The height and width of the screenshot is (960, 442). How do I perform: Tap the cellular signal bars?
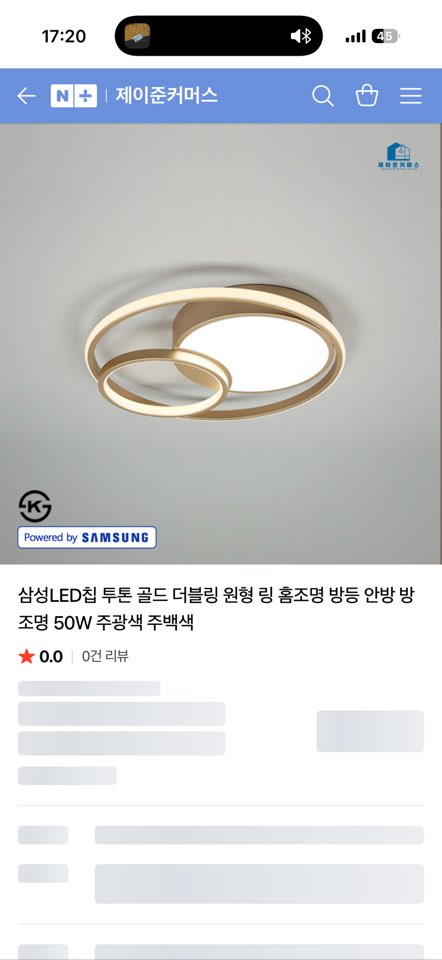point(355,37)
